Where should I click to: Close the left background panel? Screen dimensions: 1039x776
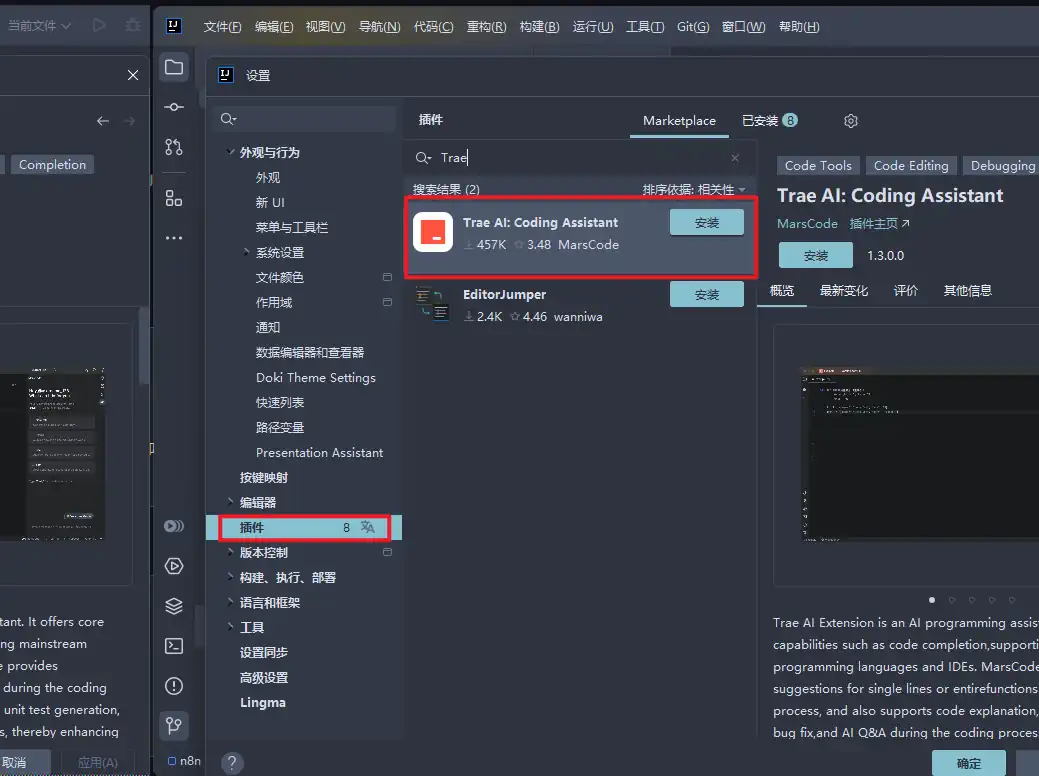click(x=133, y=75)
